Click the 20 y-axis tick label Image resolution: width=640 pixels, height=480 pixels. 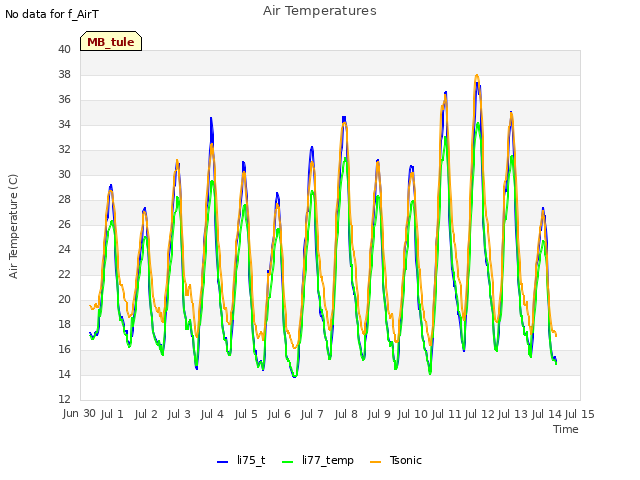click(x=64, y=299)
